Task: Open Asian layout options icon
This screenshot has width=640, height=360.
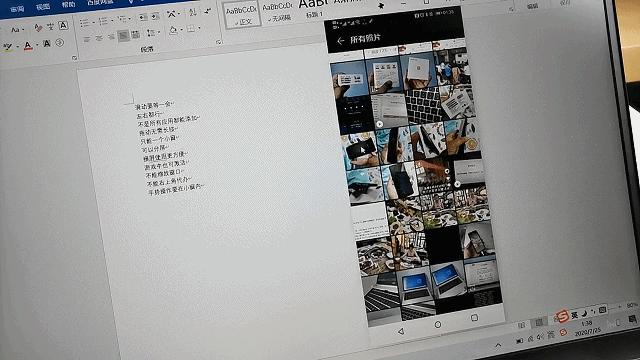Action: (172, 14)
